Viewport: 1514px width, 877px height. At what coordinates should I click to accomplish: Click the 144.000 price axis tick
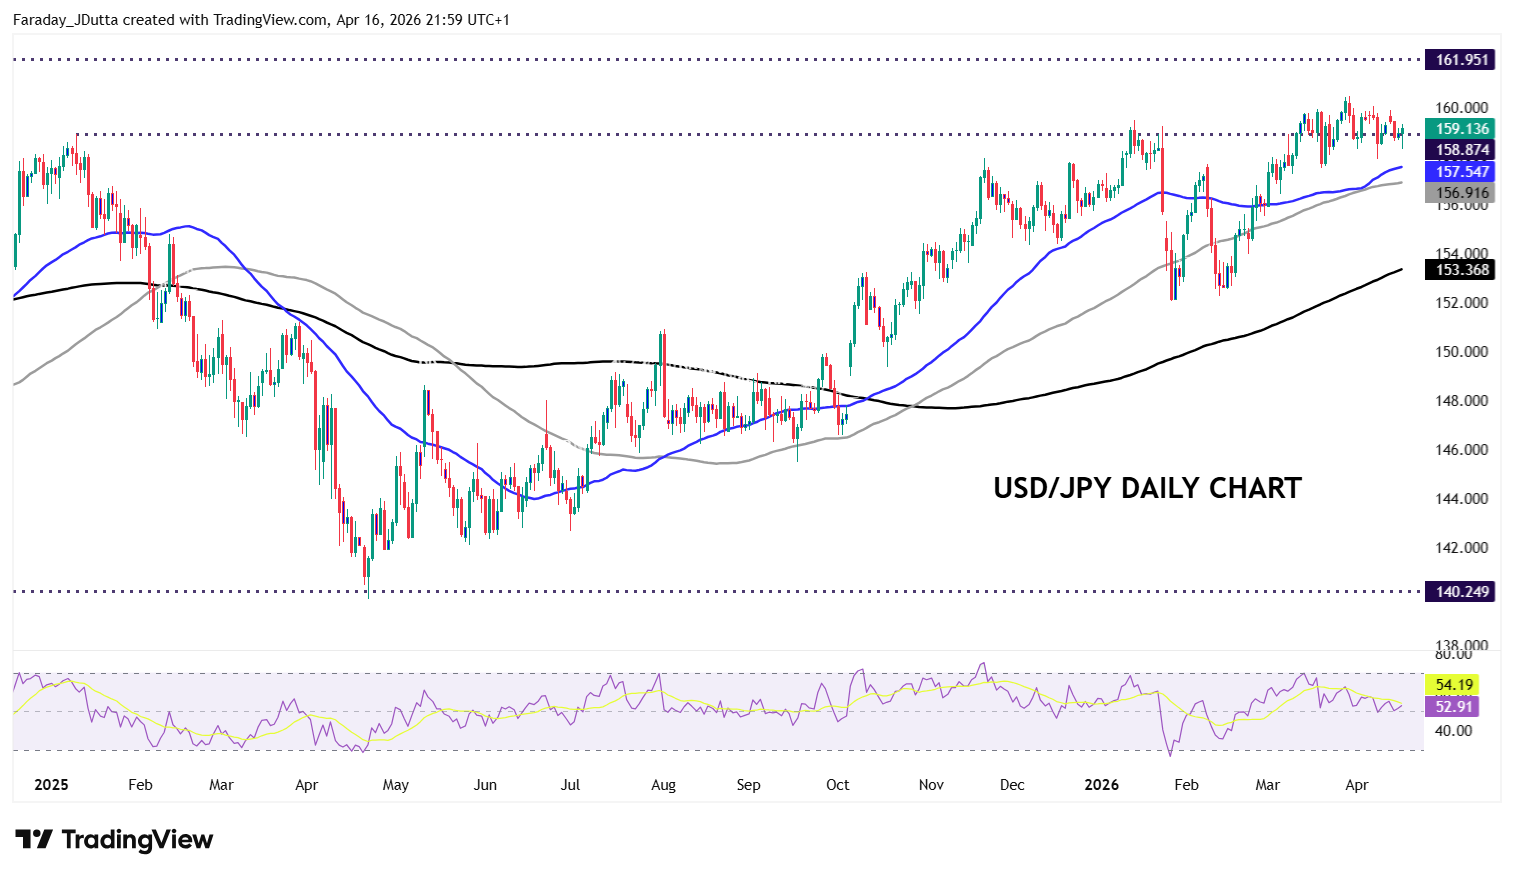coord(1461,499)
